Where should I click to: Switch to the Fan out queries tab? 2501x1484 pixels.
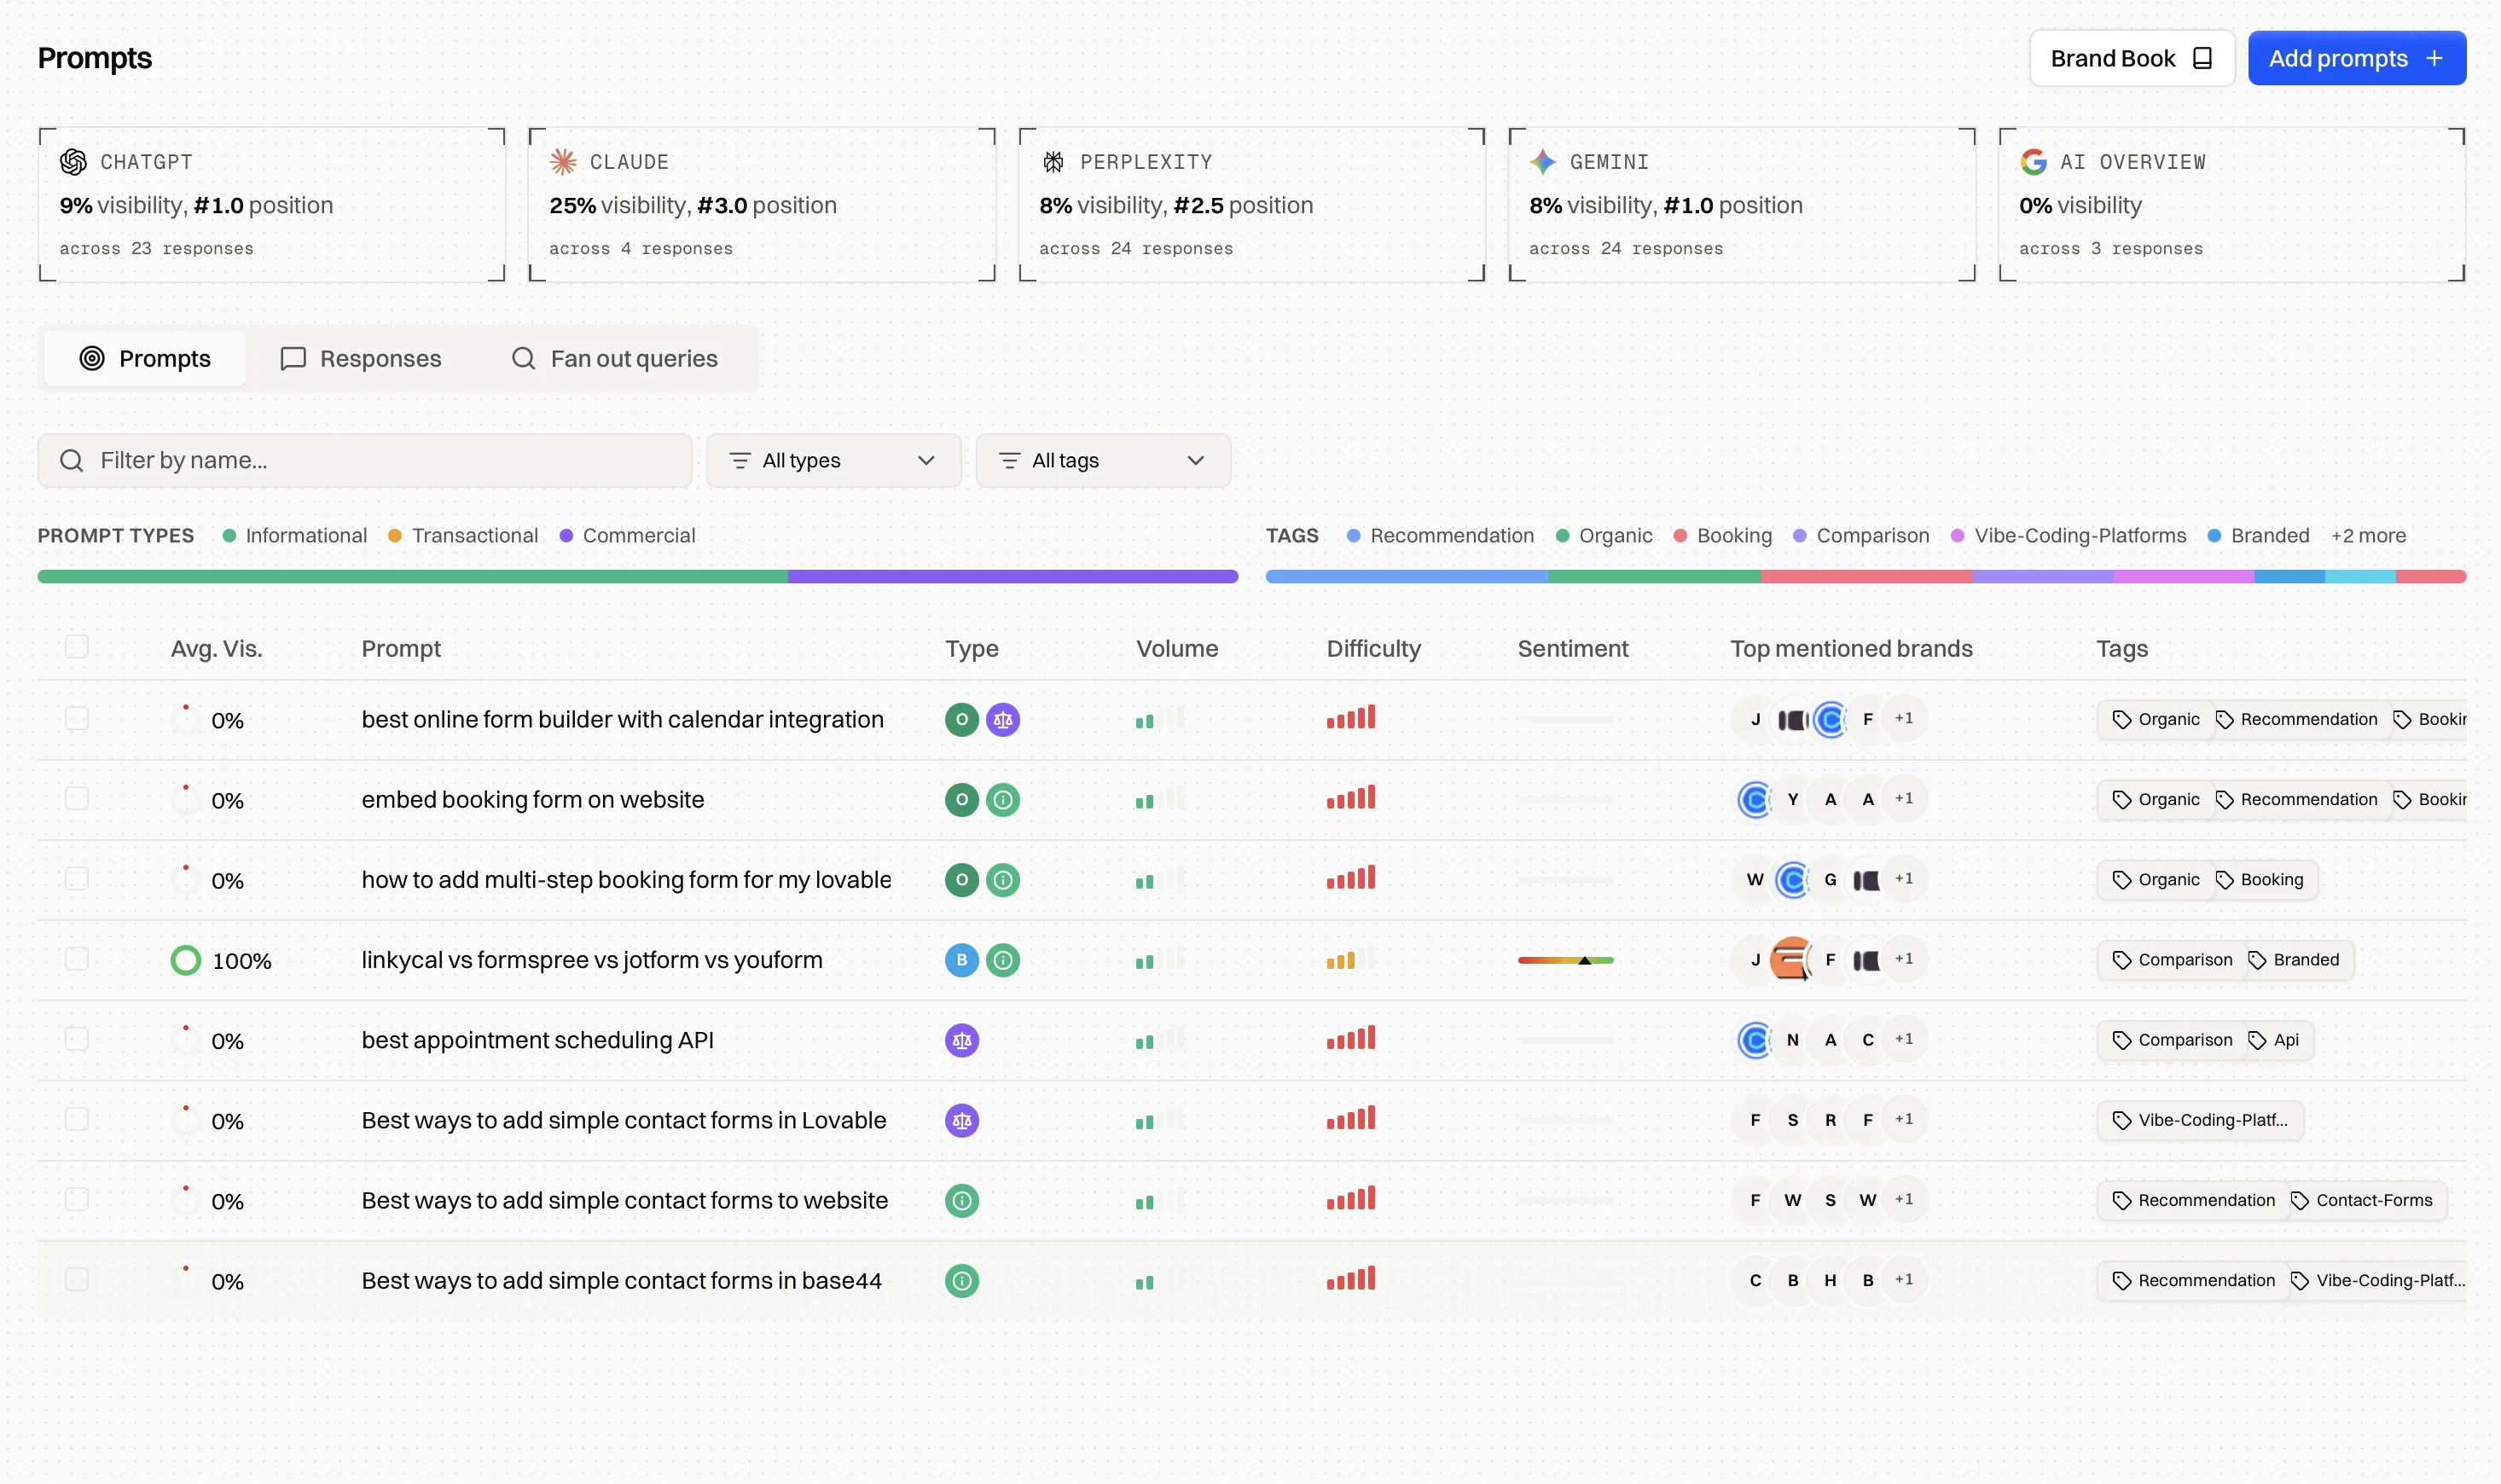point(615,358)
